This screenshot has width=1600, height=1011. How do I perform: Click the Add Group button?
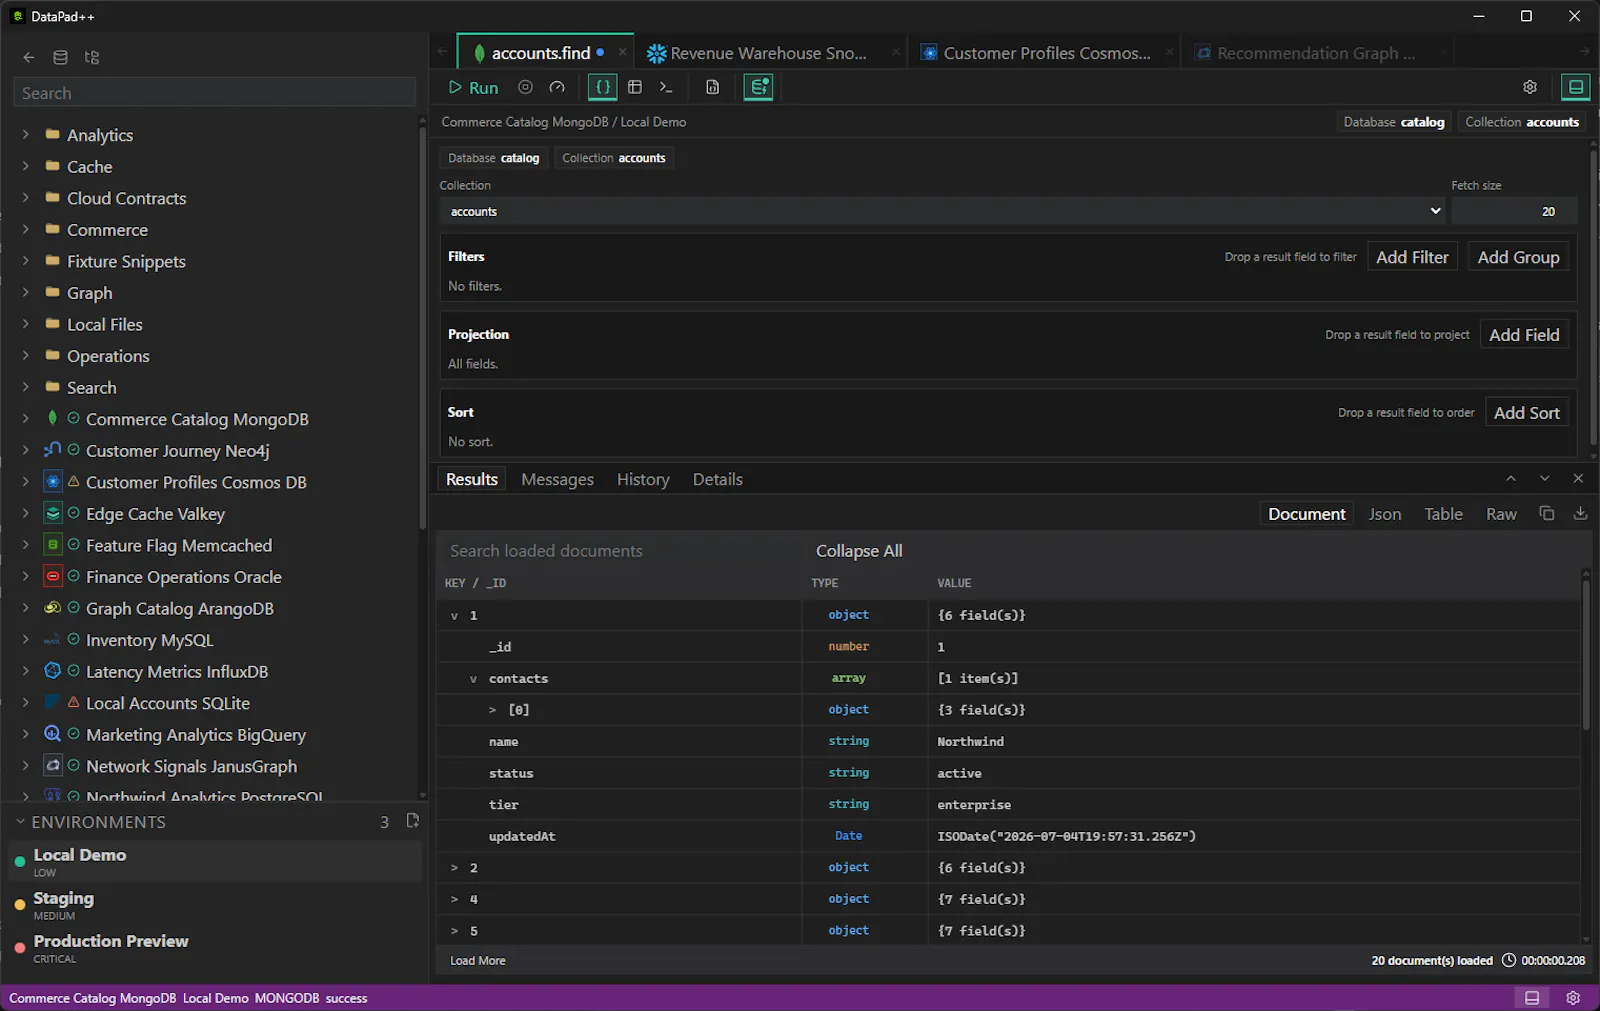tap(1518, 257)
